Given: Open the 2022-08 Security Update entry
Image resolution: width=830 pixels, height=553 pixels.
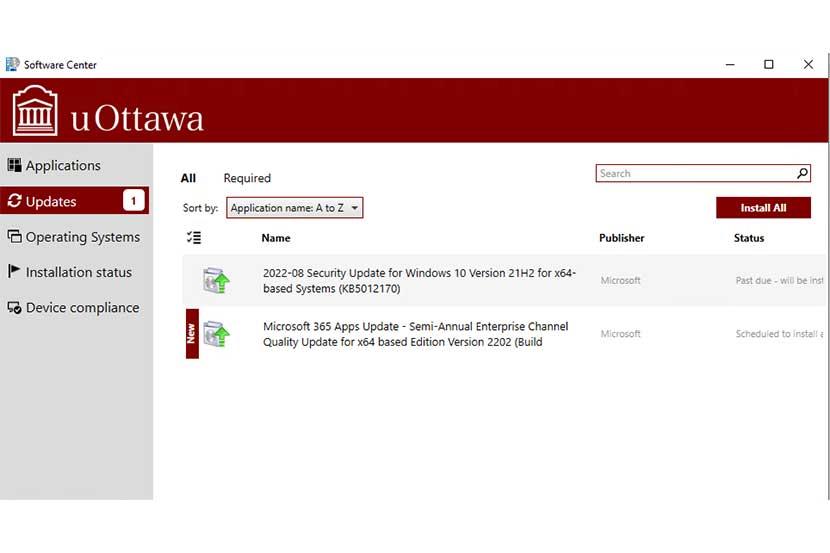Looking at the screenshot, I should 419,280.
